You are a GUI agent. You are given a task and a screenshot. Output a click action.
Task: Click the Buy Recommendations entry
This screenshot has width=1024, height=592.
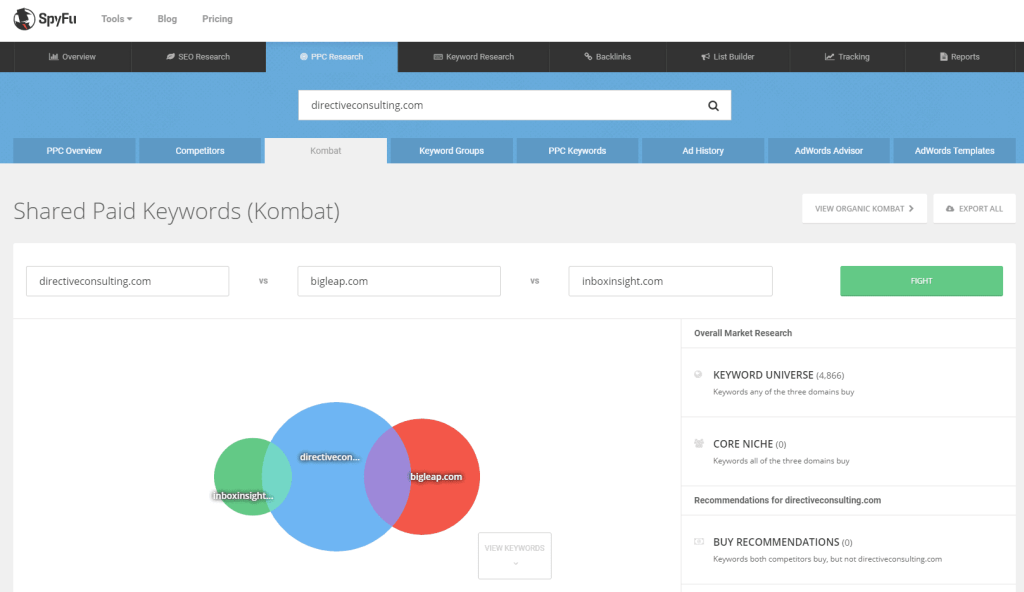pyautogui.click(x=848, y=550)
